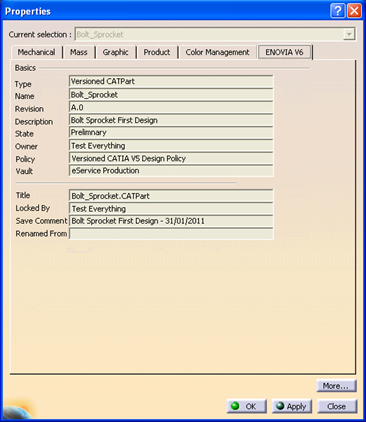Select the Graphic tab

click(x=116, y=52)
